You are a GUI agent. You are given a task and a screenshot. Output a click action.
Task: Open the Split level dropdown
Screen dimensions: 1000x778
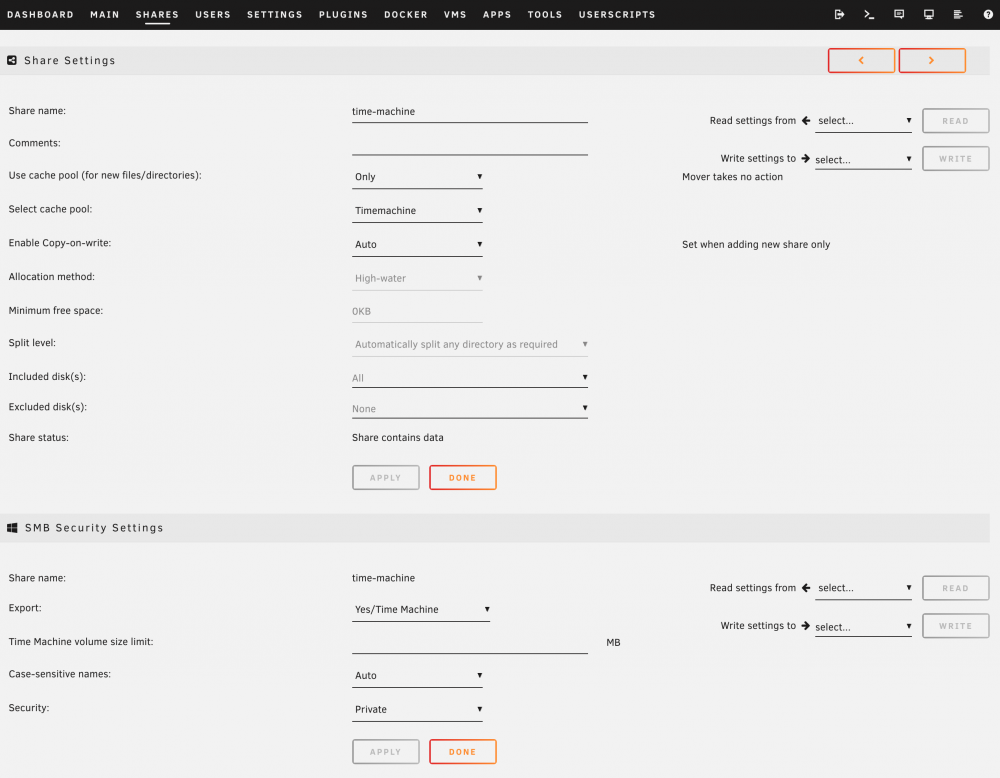tap(469, 344)
